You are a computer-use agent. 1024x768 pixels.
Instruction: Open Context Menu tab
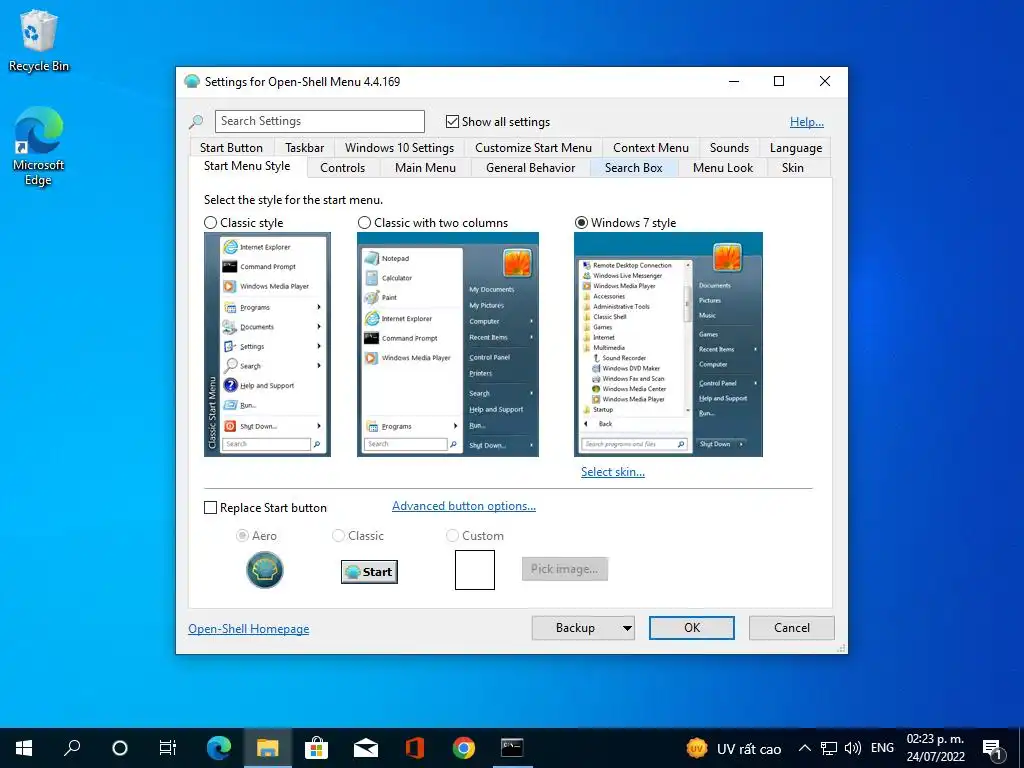(x=650, y=148)
